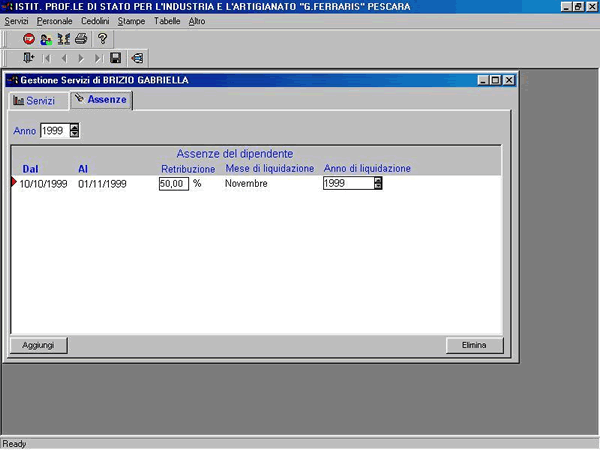Click the red round stop icon in toolbar
This screenshot has height=450, width=600.
coord(29,39)
